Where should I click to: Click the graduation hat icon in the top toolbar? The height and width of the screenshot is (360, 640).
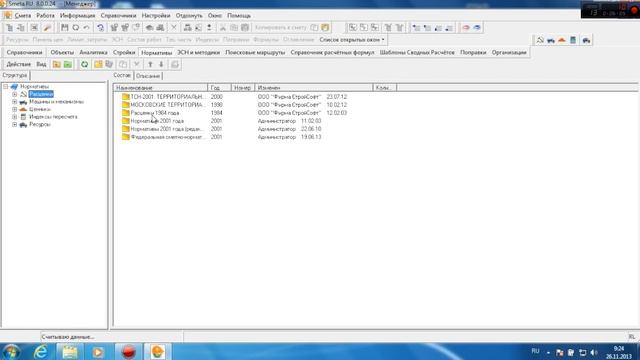[x=150, y=28]
